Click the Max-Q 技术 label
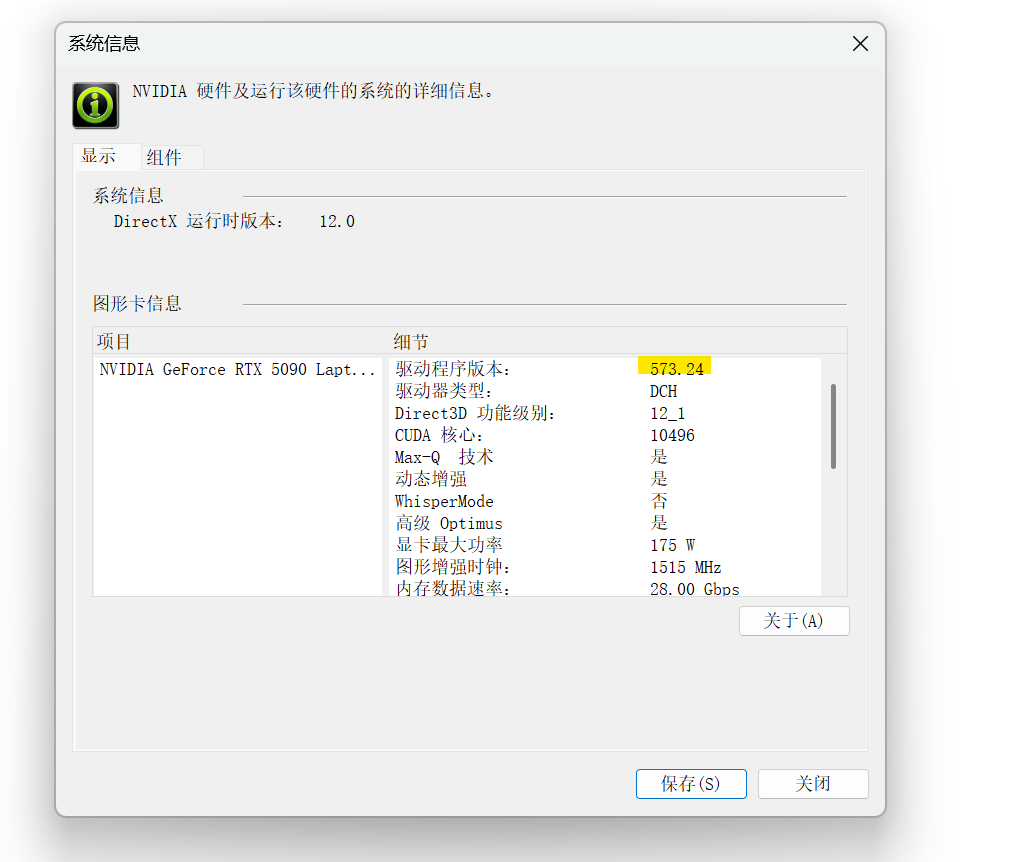This screenshot has height=862, width=1029. click(x=444, y=457)
